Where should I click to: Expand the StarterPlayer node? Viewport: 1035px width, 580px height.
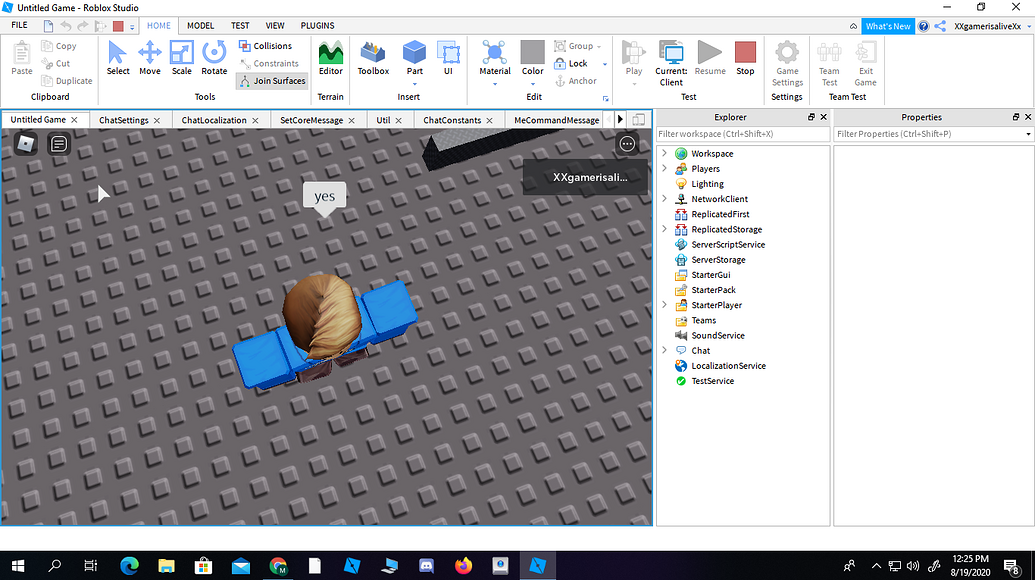point(665,305)
